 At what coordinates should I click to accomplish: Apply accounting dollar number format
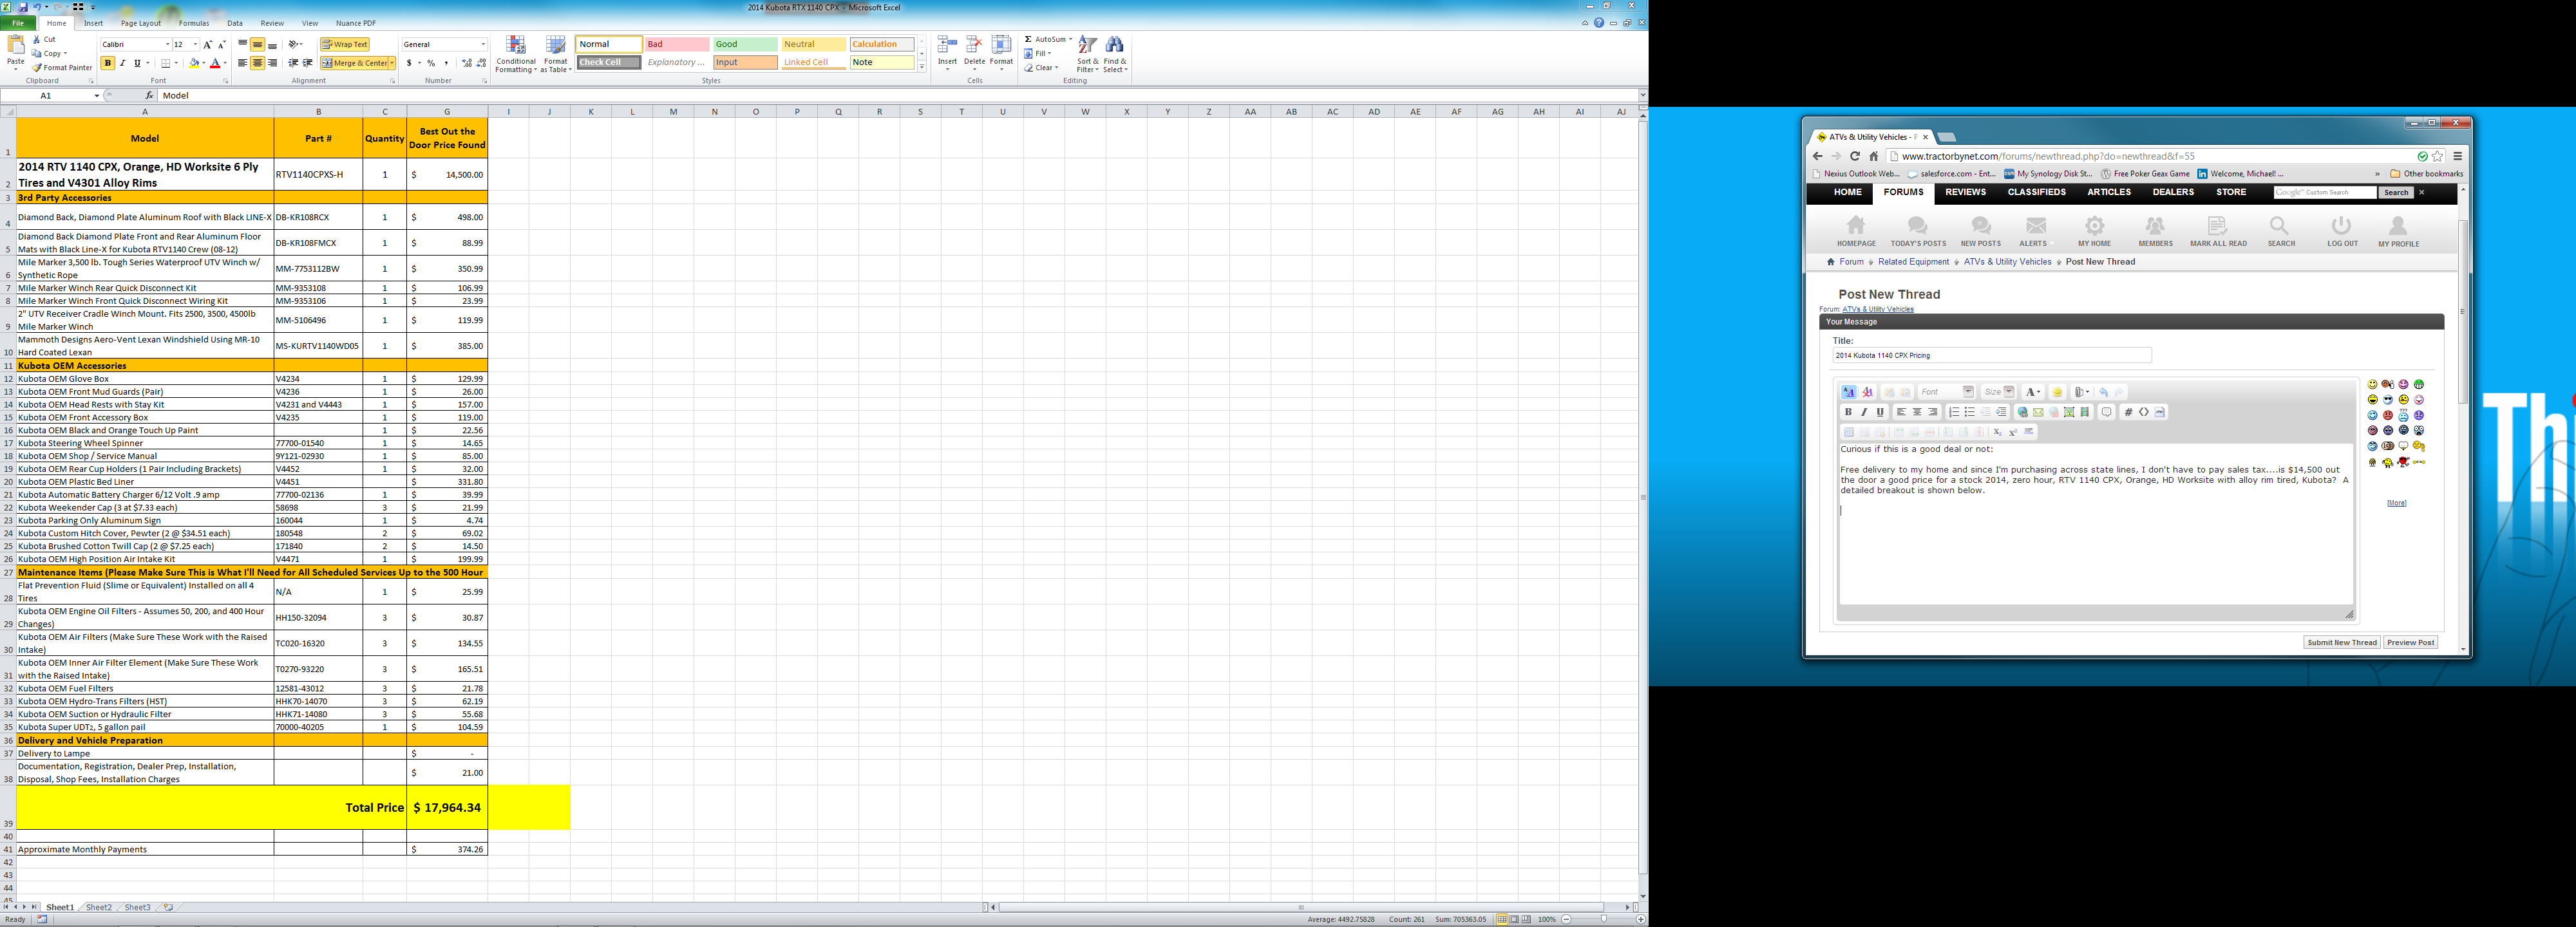point(409,63)
